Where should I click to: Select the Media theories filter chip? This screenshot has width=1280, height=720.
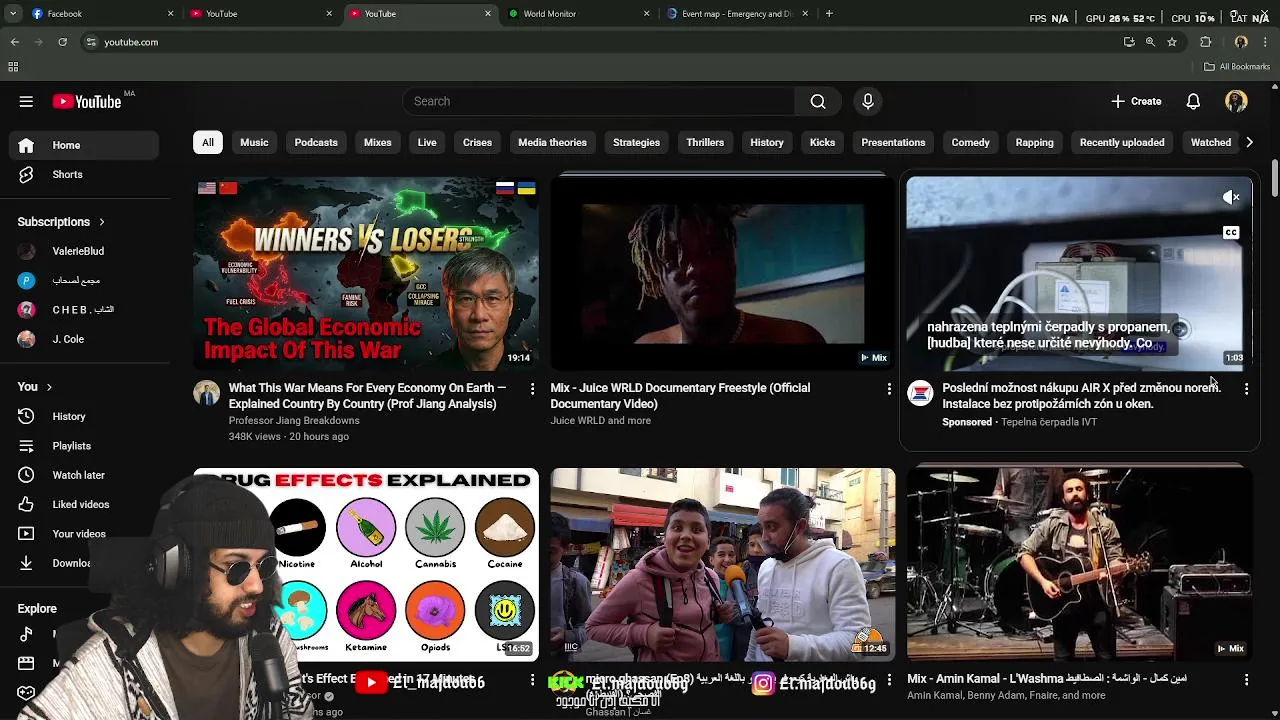[552, 142]
